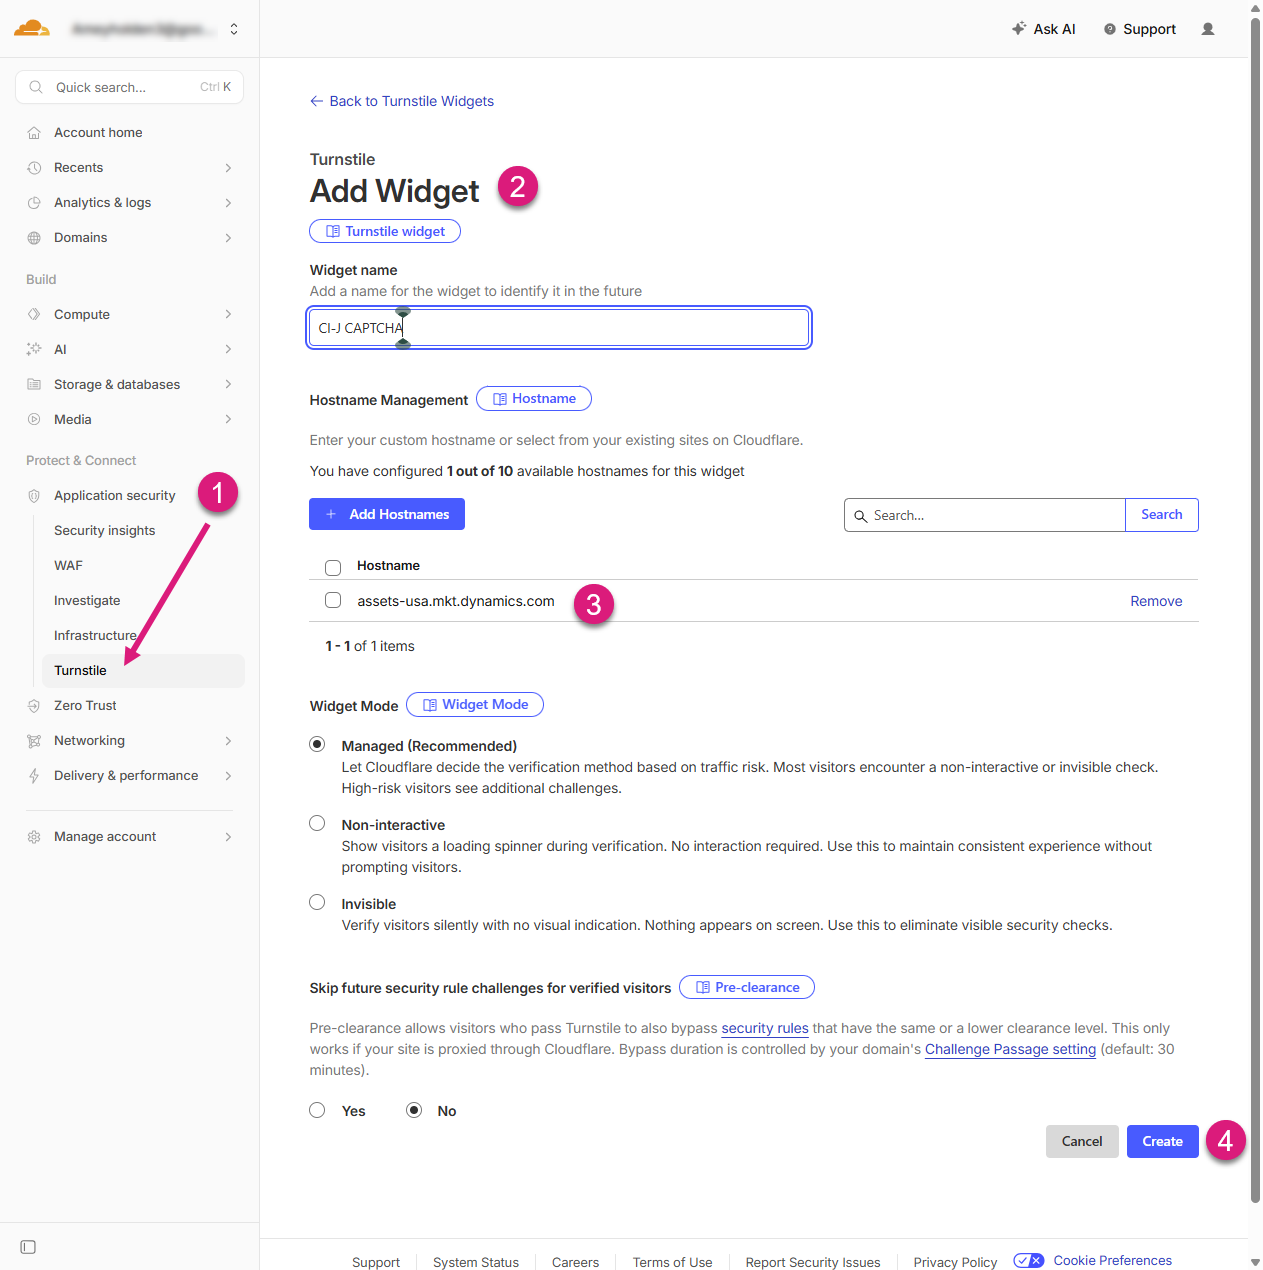The height and width of the screenshot is (1270, 1263).
Task: Check the assets-usa.mkt.dynamics.com checkbox
Action: [333, 601]
